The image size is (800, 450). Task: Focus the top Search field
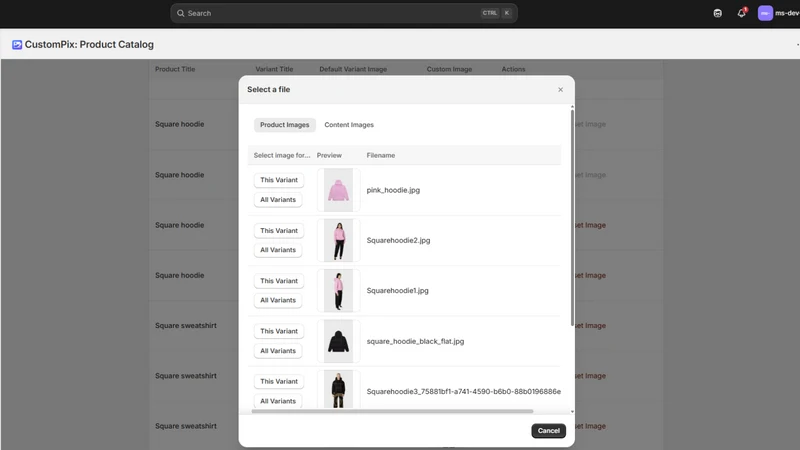pos(344,13)
